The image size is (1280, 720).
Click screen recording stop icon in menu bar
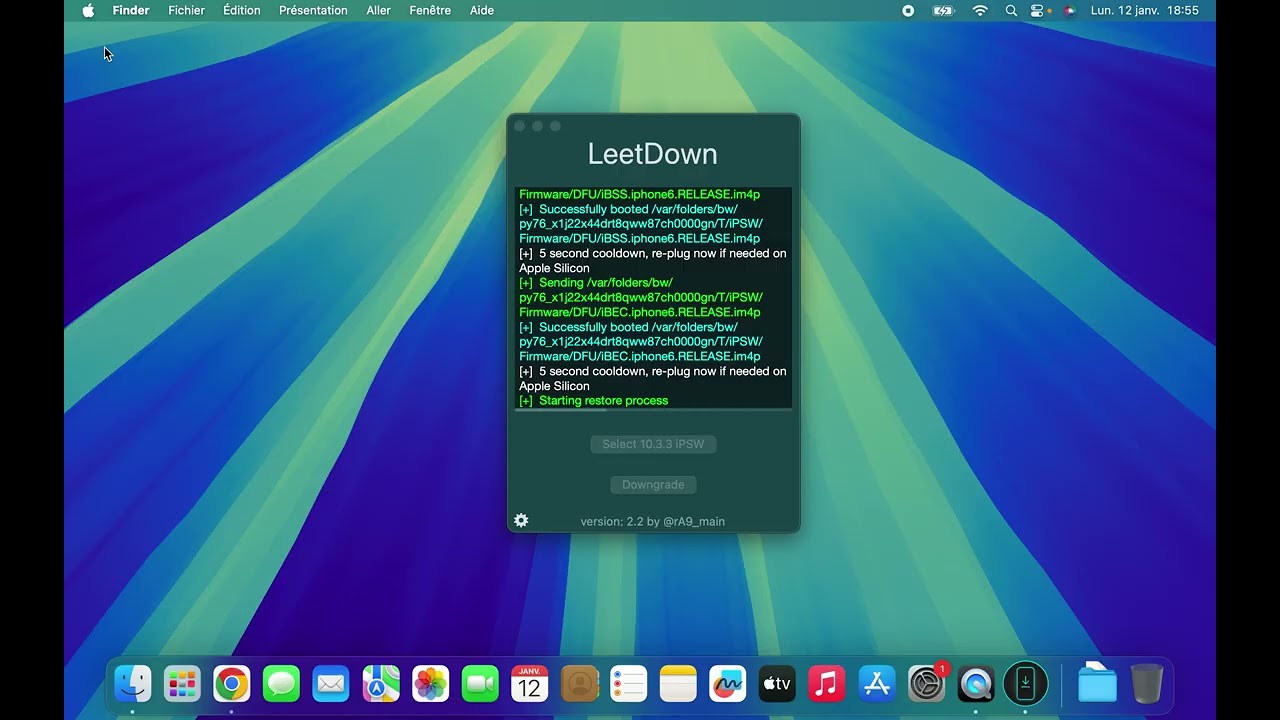point(908,10)
